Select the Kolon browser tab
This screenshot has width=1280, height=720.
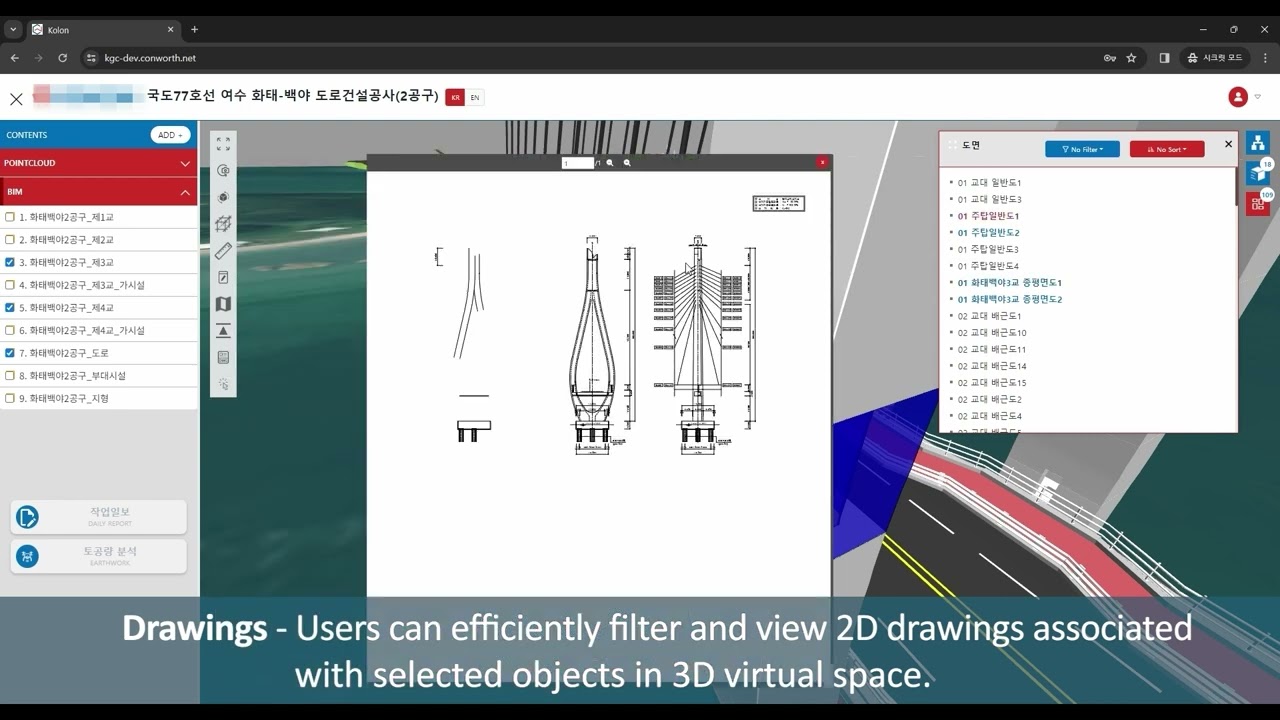103,29
